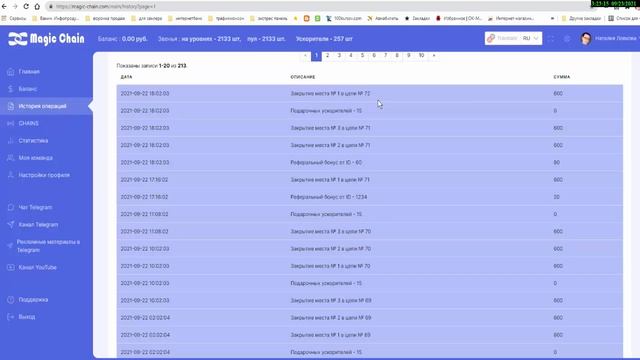The width and height of the screenshot is (640, 360).
Task: Go to pagination page 3
Action: pyautogui.click(x=339, y=56)
